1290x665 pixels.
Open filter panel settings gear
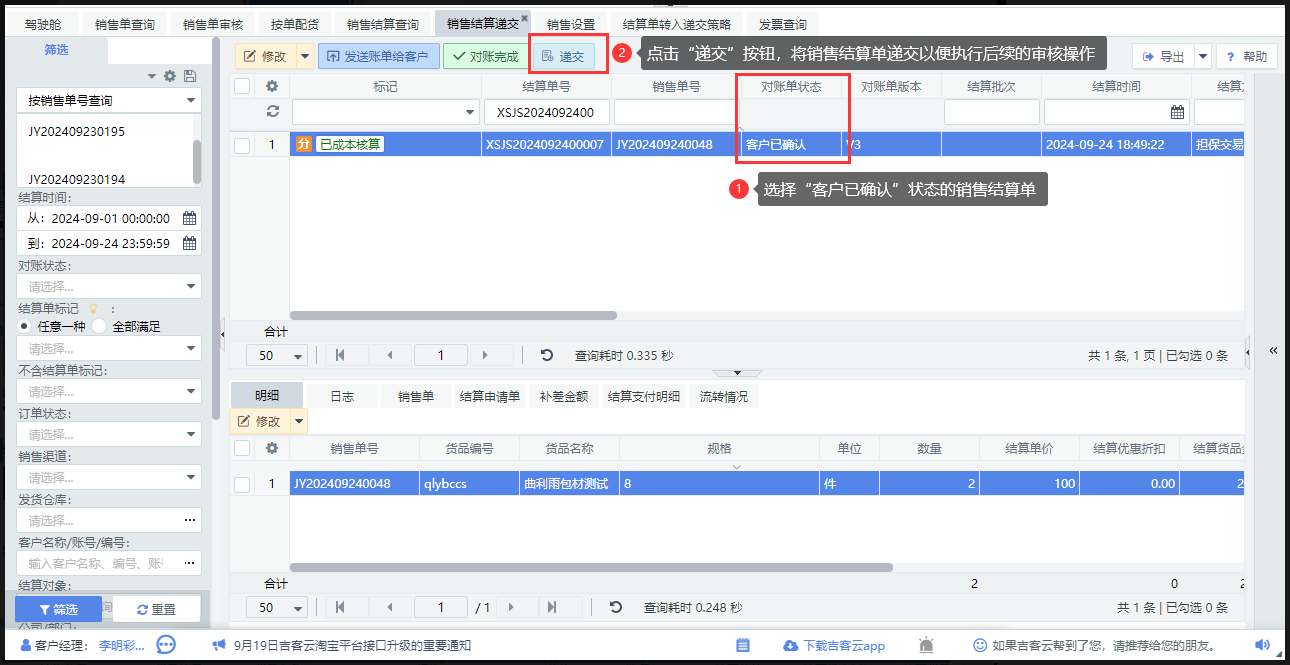click(x=170, y=76)
